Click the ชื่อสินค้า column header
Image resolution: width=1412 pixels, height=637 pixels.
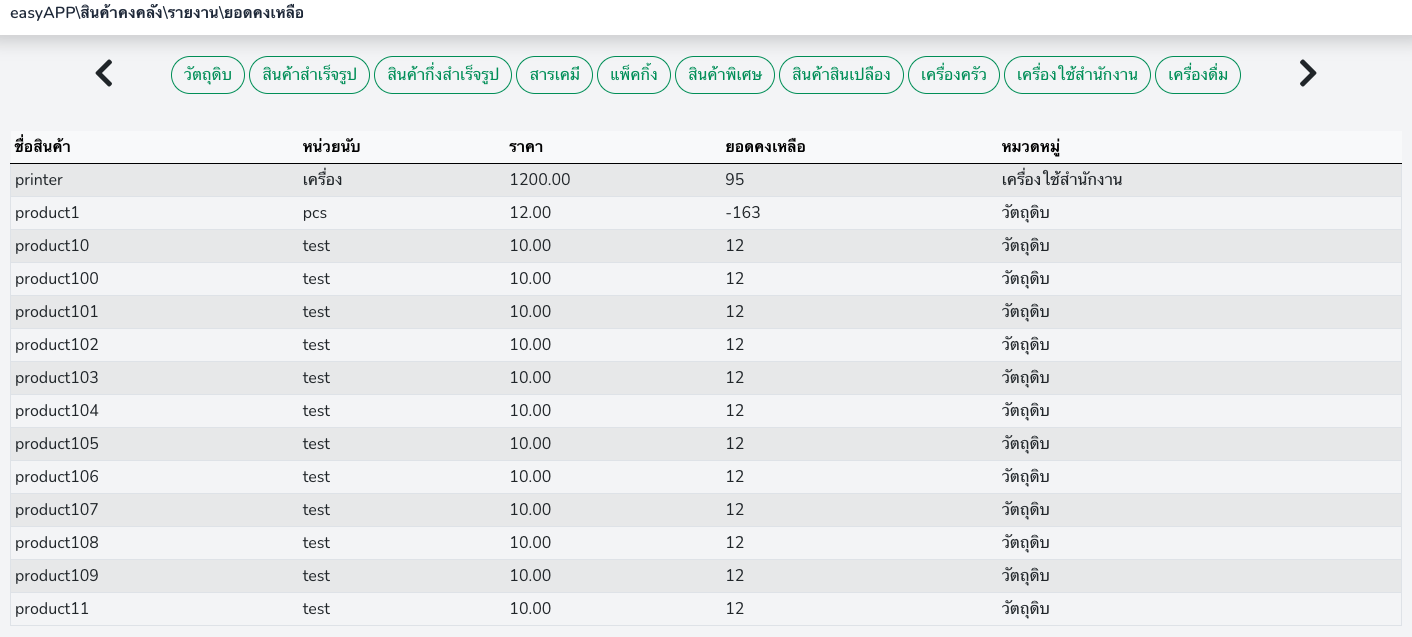tap(43, 148)
